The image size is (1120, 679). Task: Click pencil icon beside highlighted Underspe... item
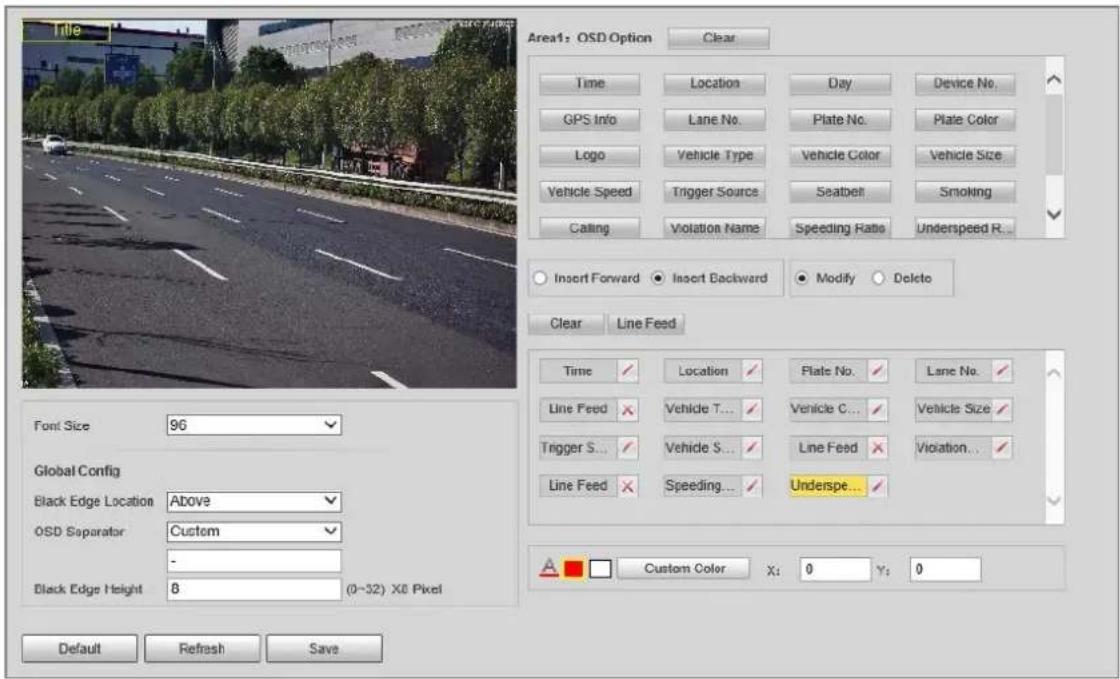[878, 486]
